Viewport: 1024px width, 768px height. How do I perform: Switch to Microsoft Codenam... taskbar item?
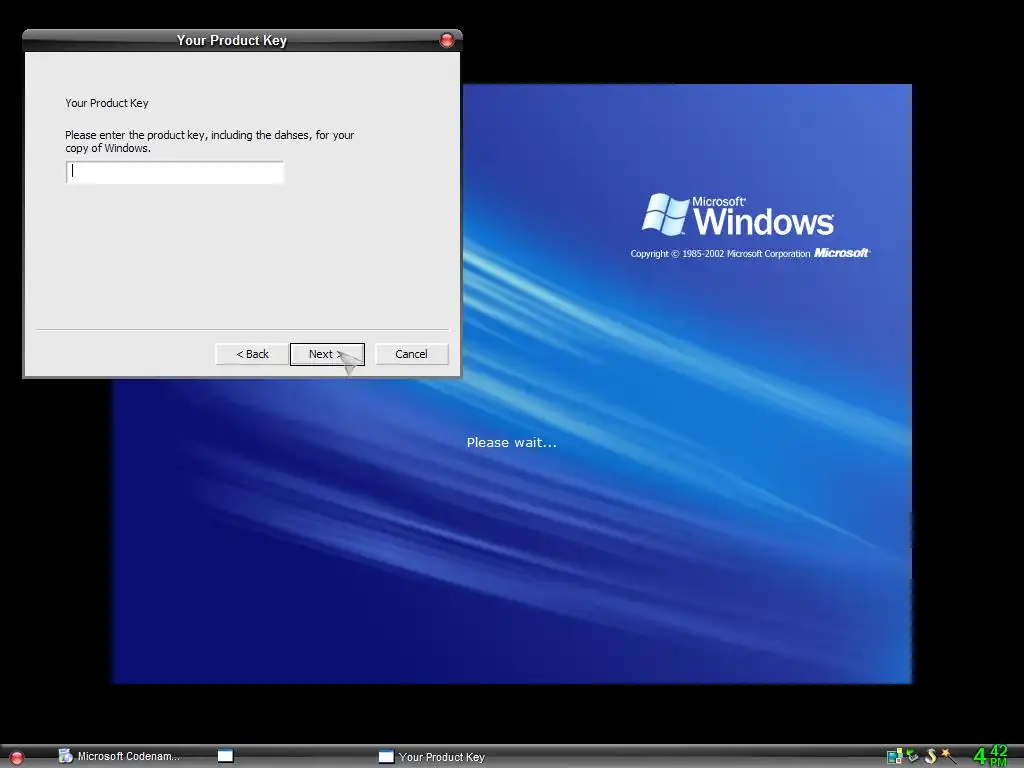[x=119, y=756]
